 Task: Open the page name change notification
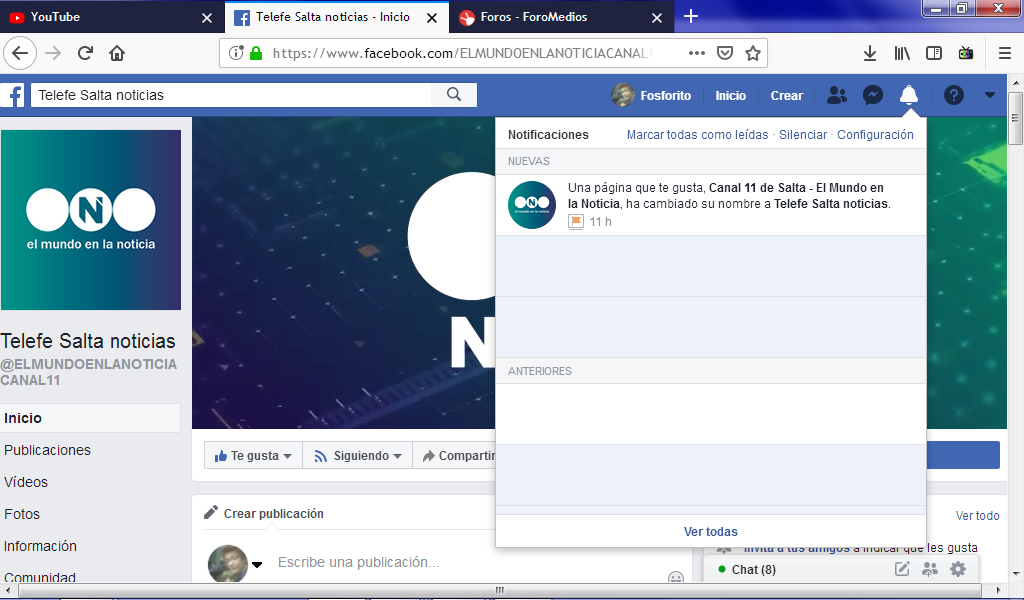[711, 205]
